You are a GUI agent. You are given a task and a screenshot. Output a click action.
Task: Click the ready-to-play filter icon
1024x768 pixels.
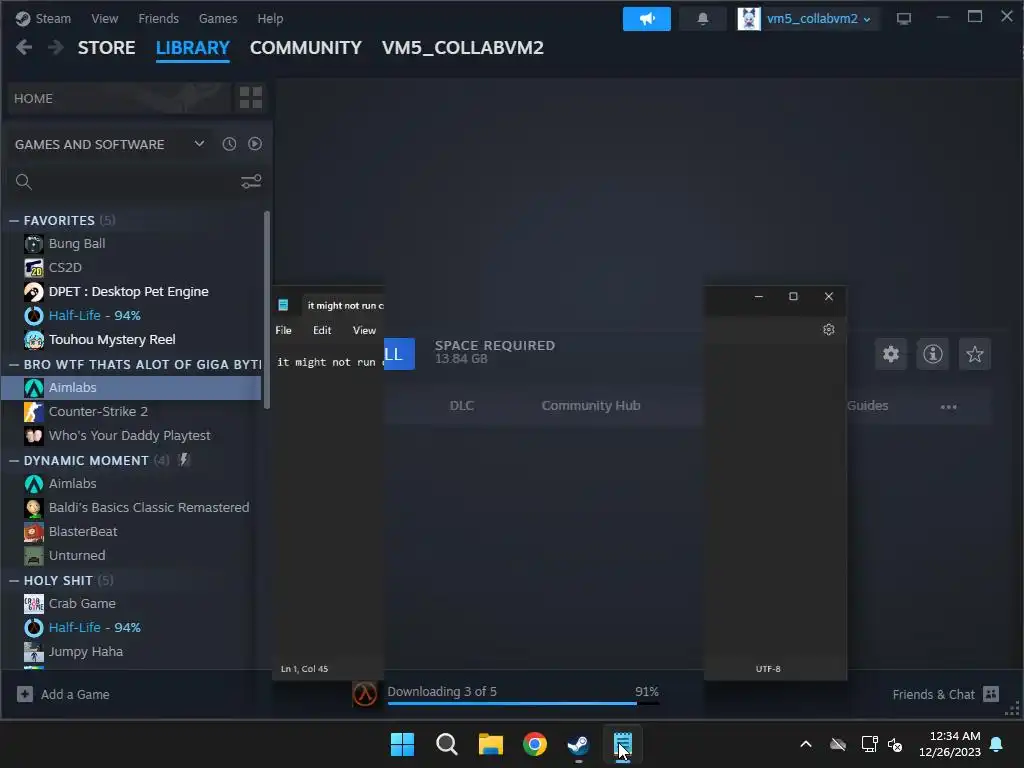click(255, 144)
